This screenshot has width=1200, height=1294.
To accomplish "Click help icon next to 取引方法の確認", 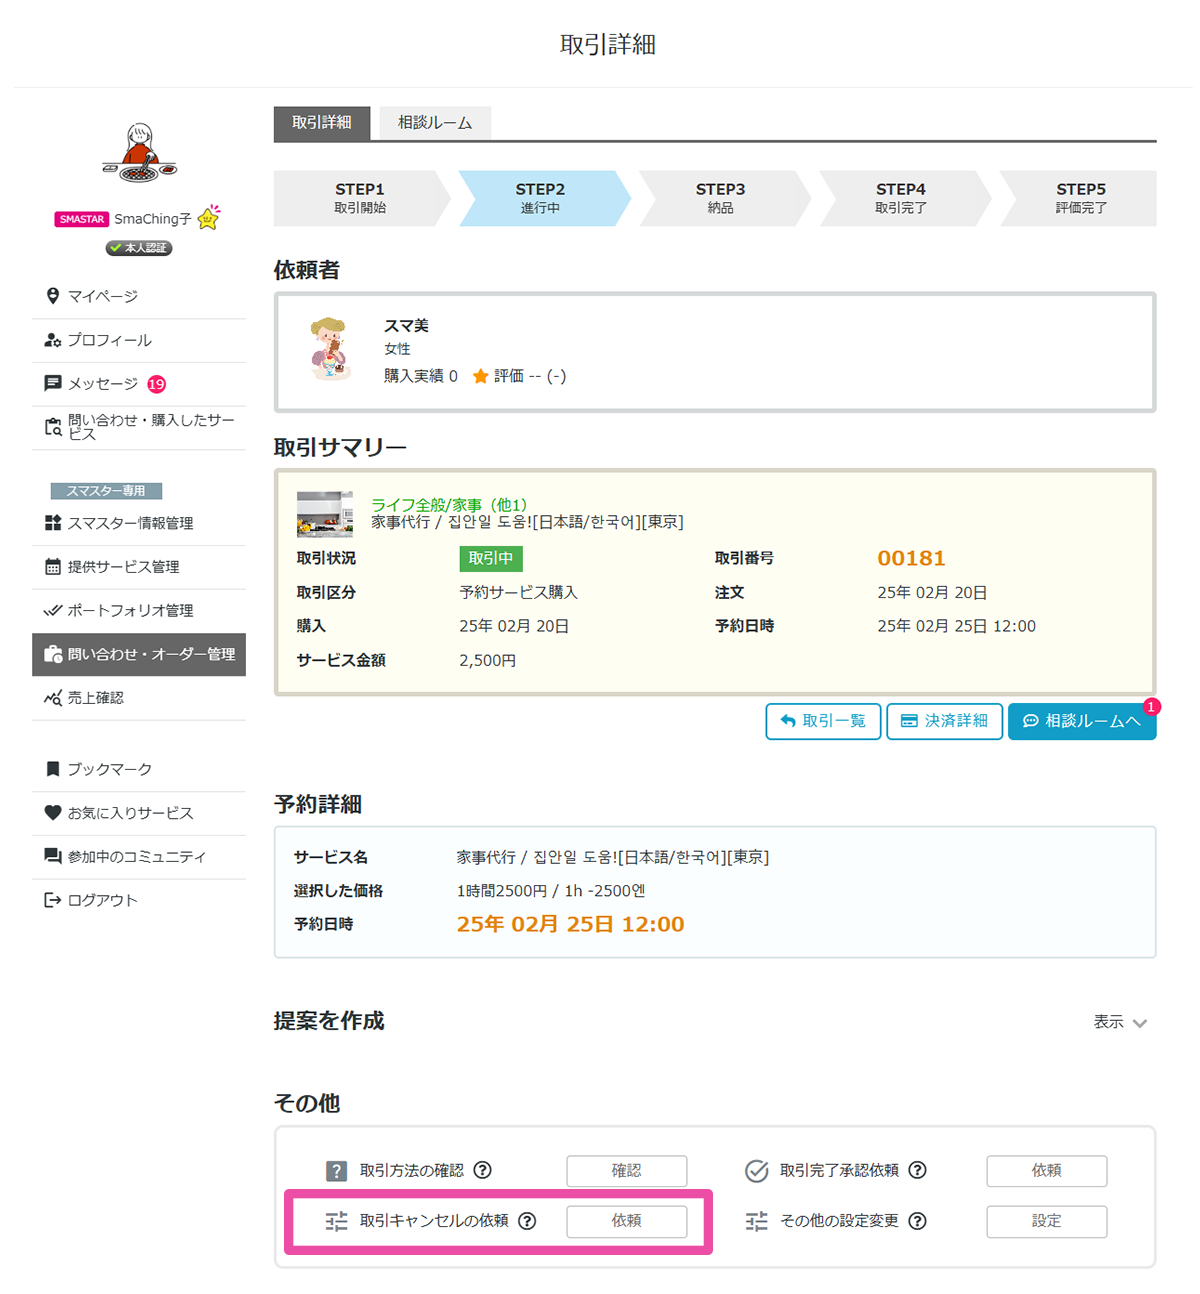I will point(483,1170).
